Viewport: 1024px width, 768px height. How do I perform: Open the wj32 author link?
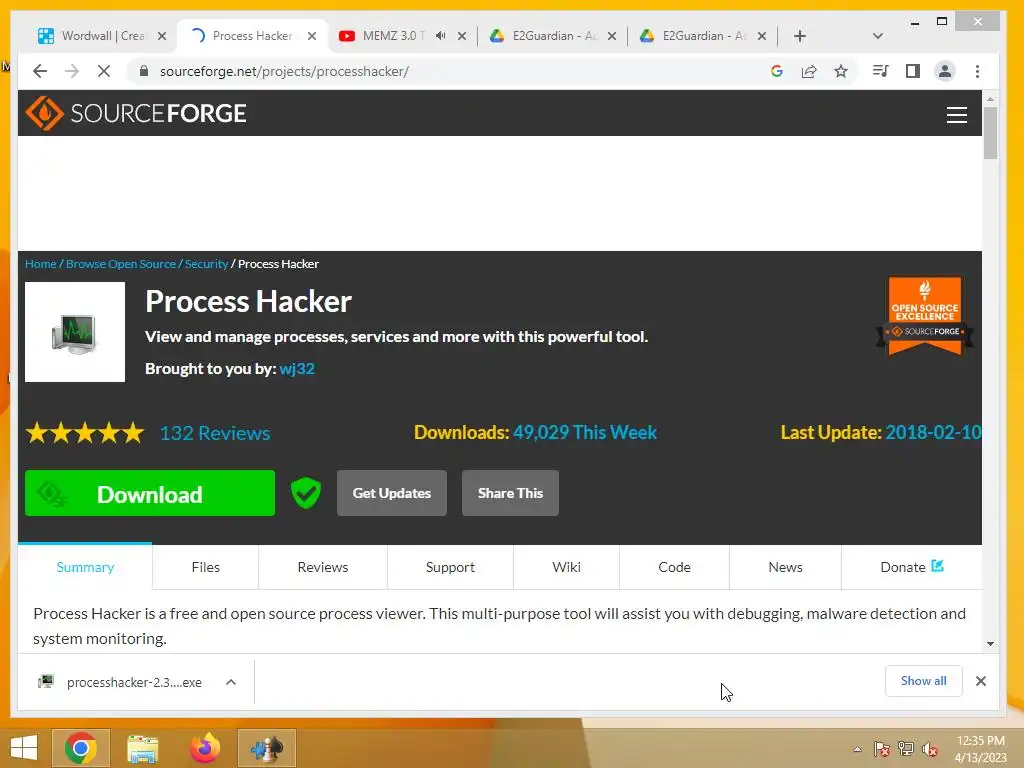coord(297,368)
